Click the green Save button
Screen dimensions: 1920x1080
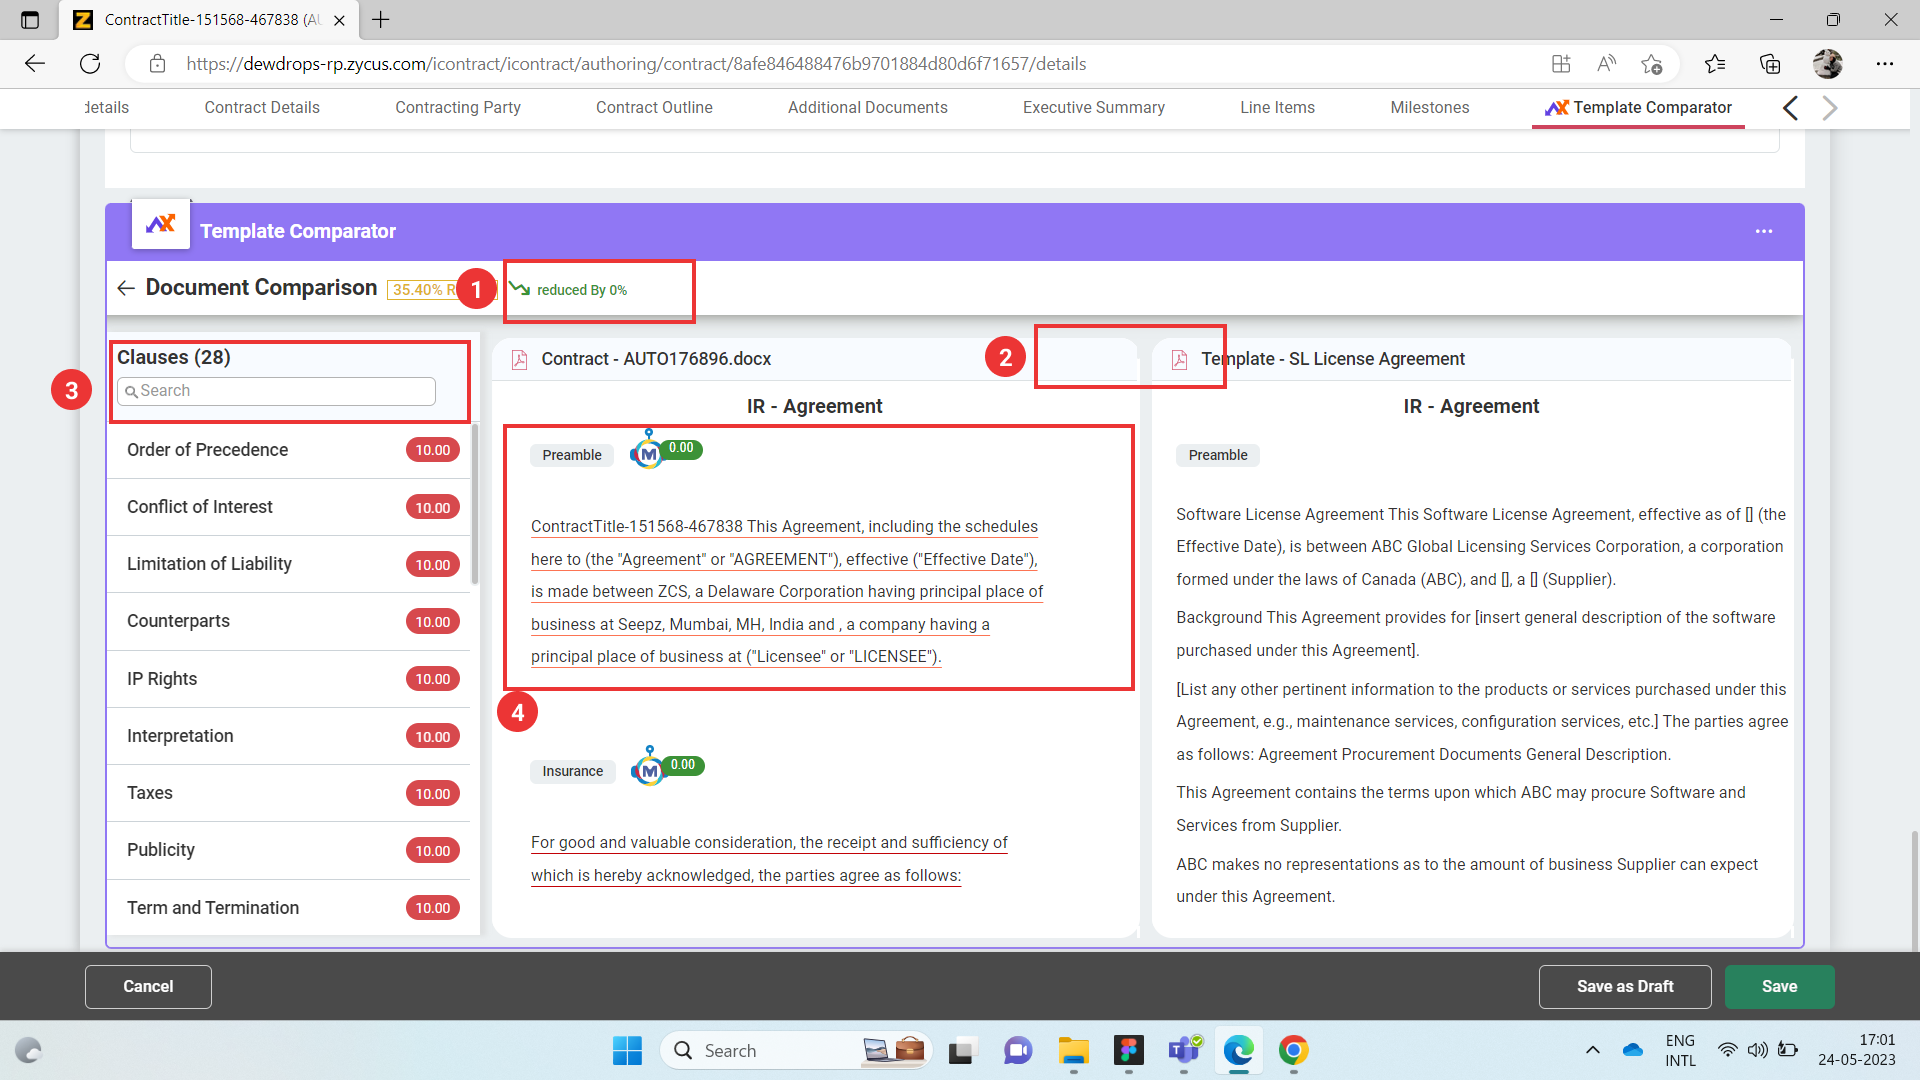pyautogui.click(x=1779, y=986)
